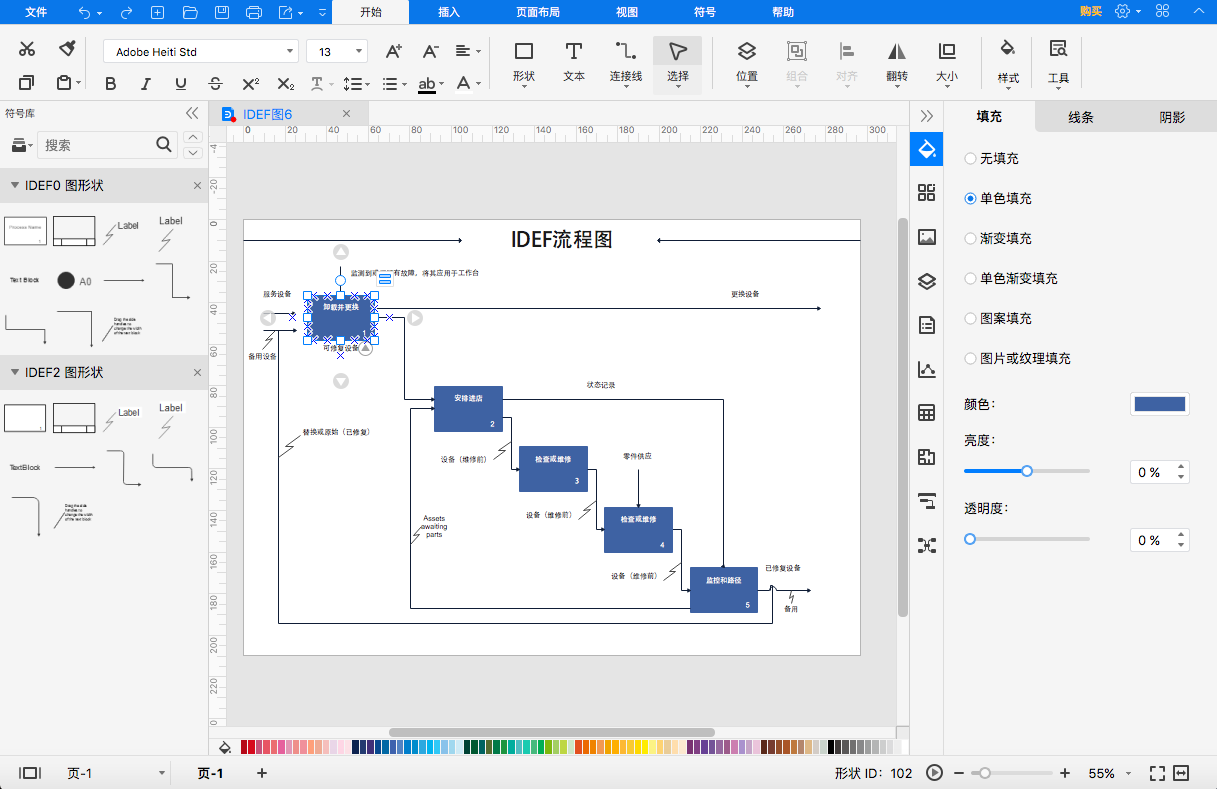This screenshot has height=789, width=1217.
Task: Click the 购买 purchase link
Action: click(x=1091, y=11)
